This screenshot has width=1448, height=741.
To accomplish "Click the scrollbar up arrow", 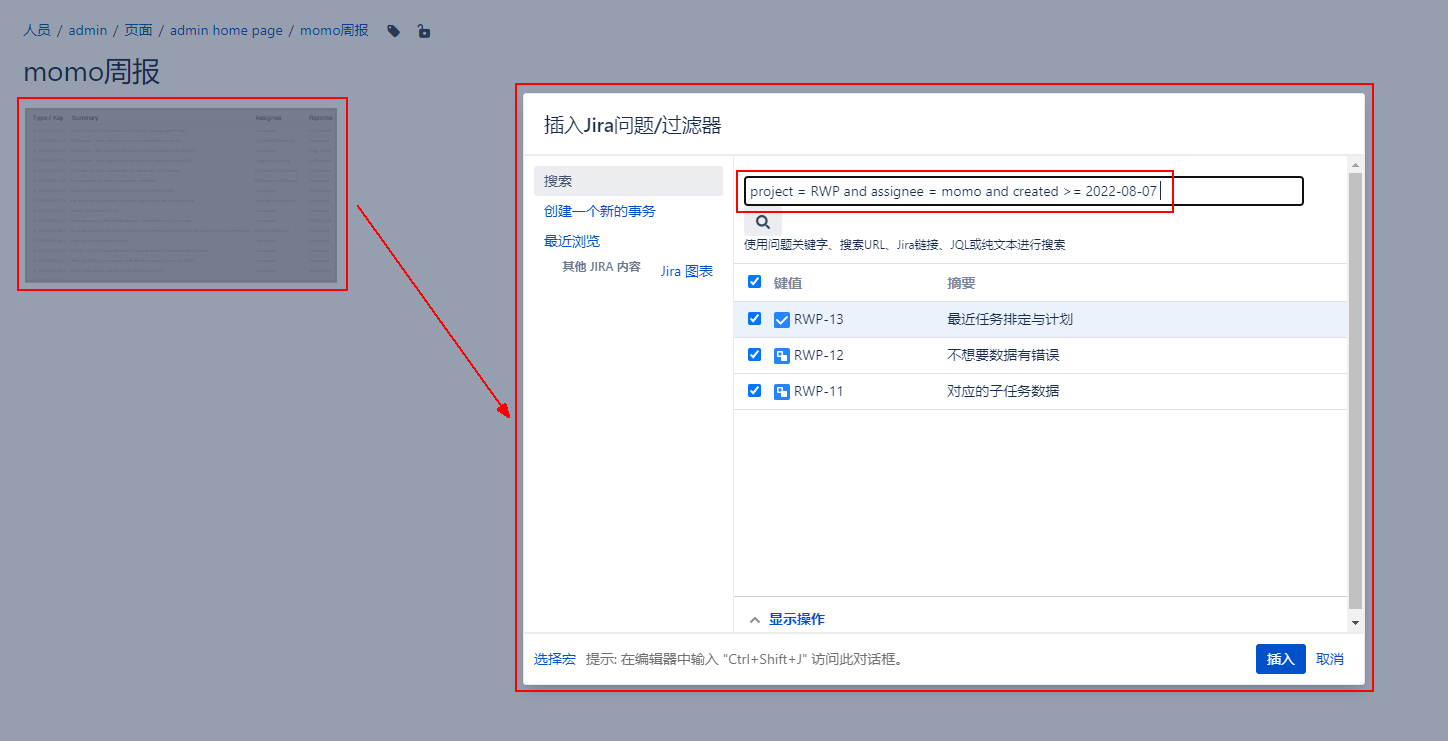I will [1355, 165].
